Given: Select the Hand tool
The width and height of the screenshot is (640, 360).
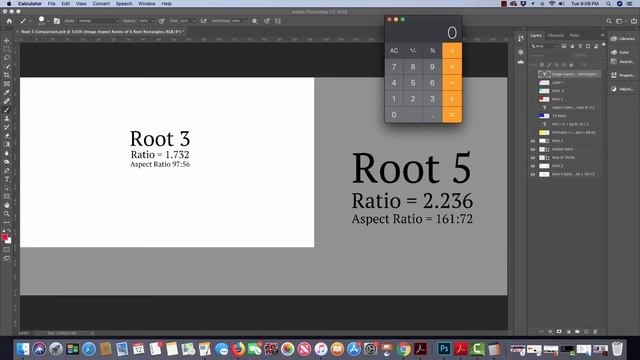Looking at the screenshot, I should (x=7, y=205).
